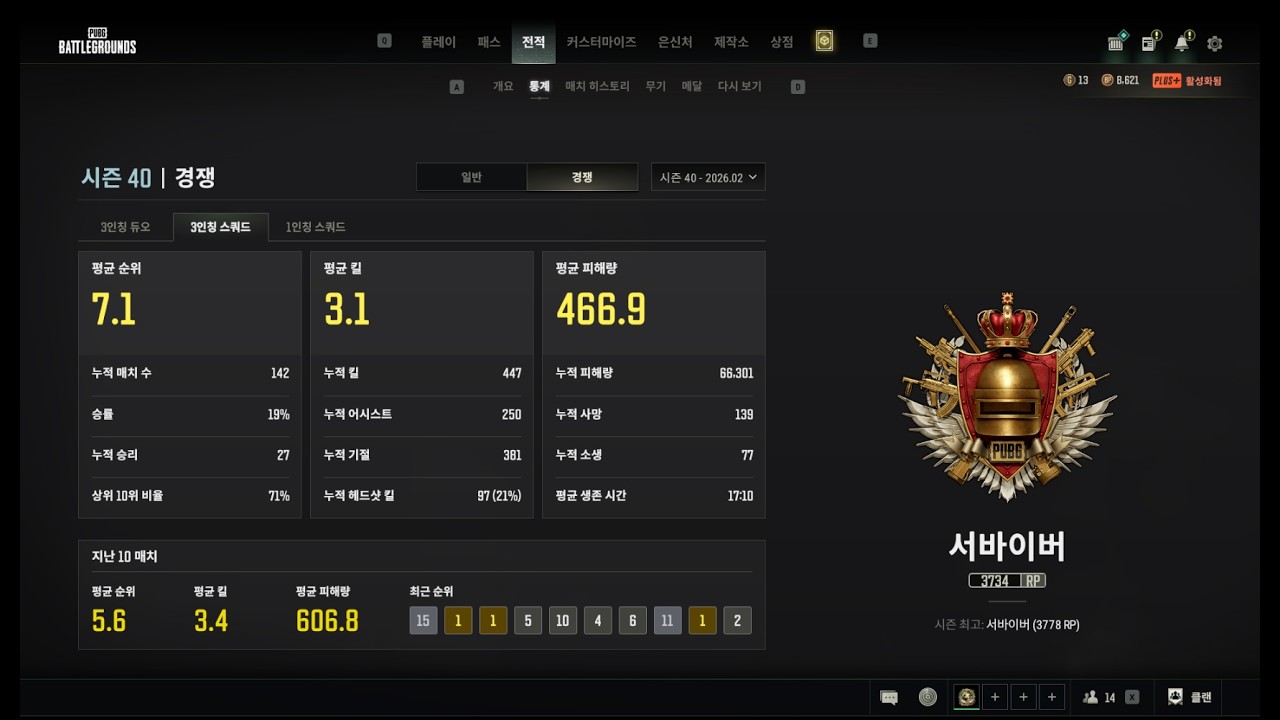Click the plus slot beside player avatar
The height and width of the screenshot is (720, 1280).
coord(995,697)
